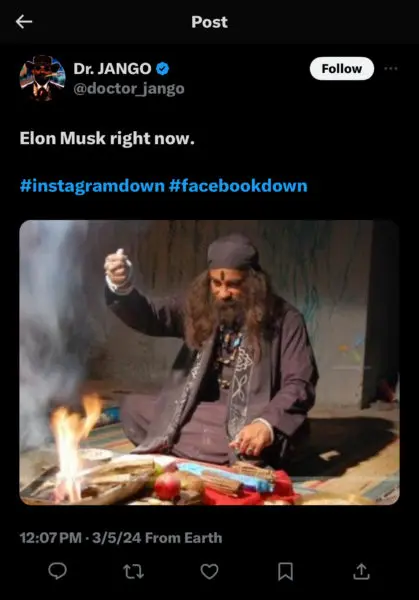Select the Elon Musk right now text

coord(107,139)
